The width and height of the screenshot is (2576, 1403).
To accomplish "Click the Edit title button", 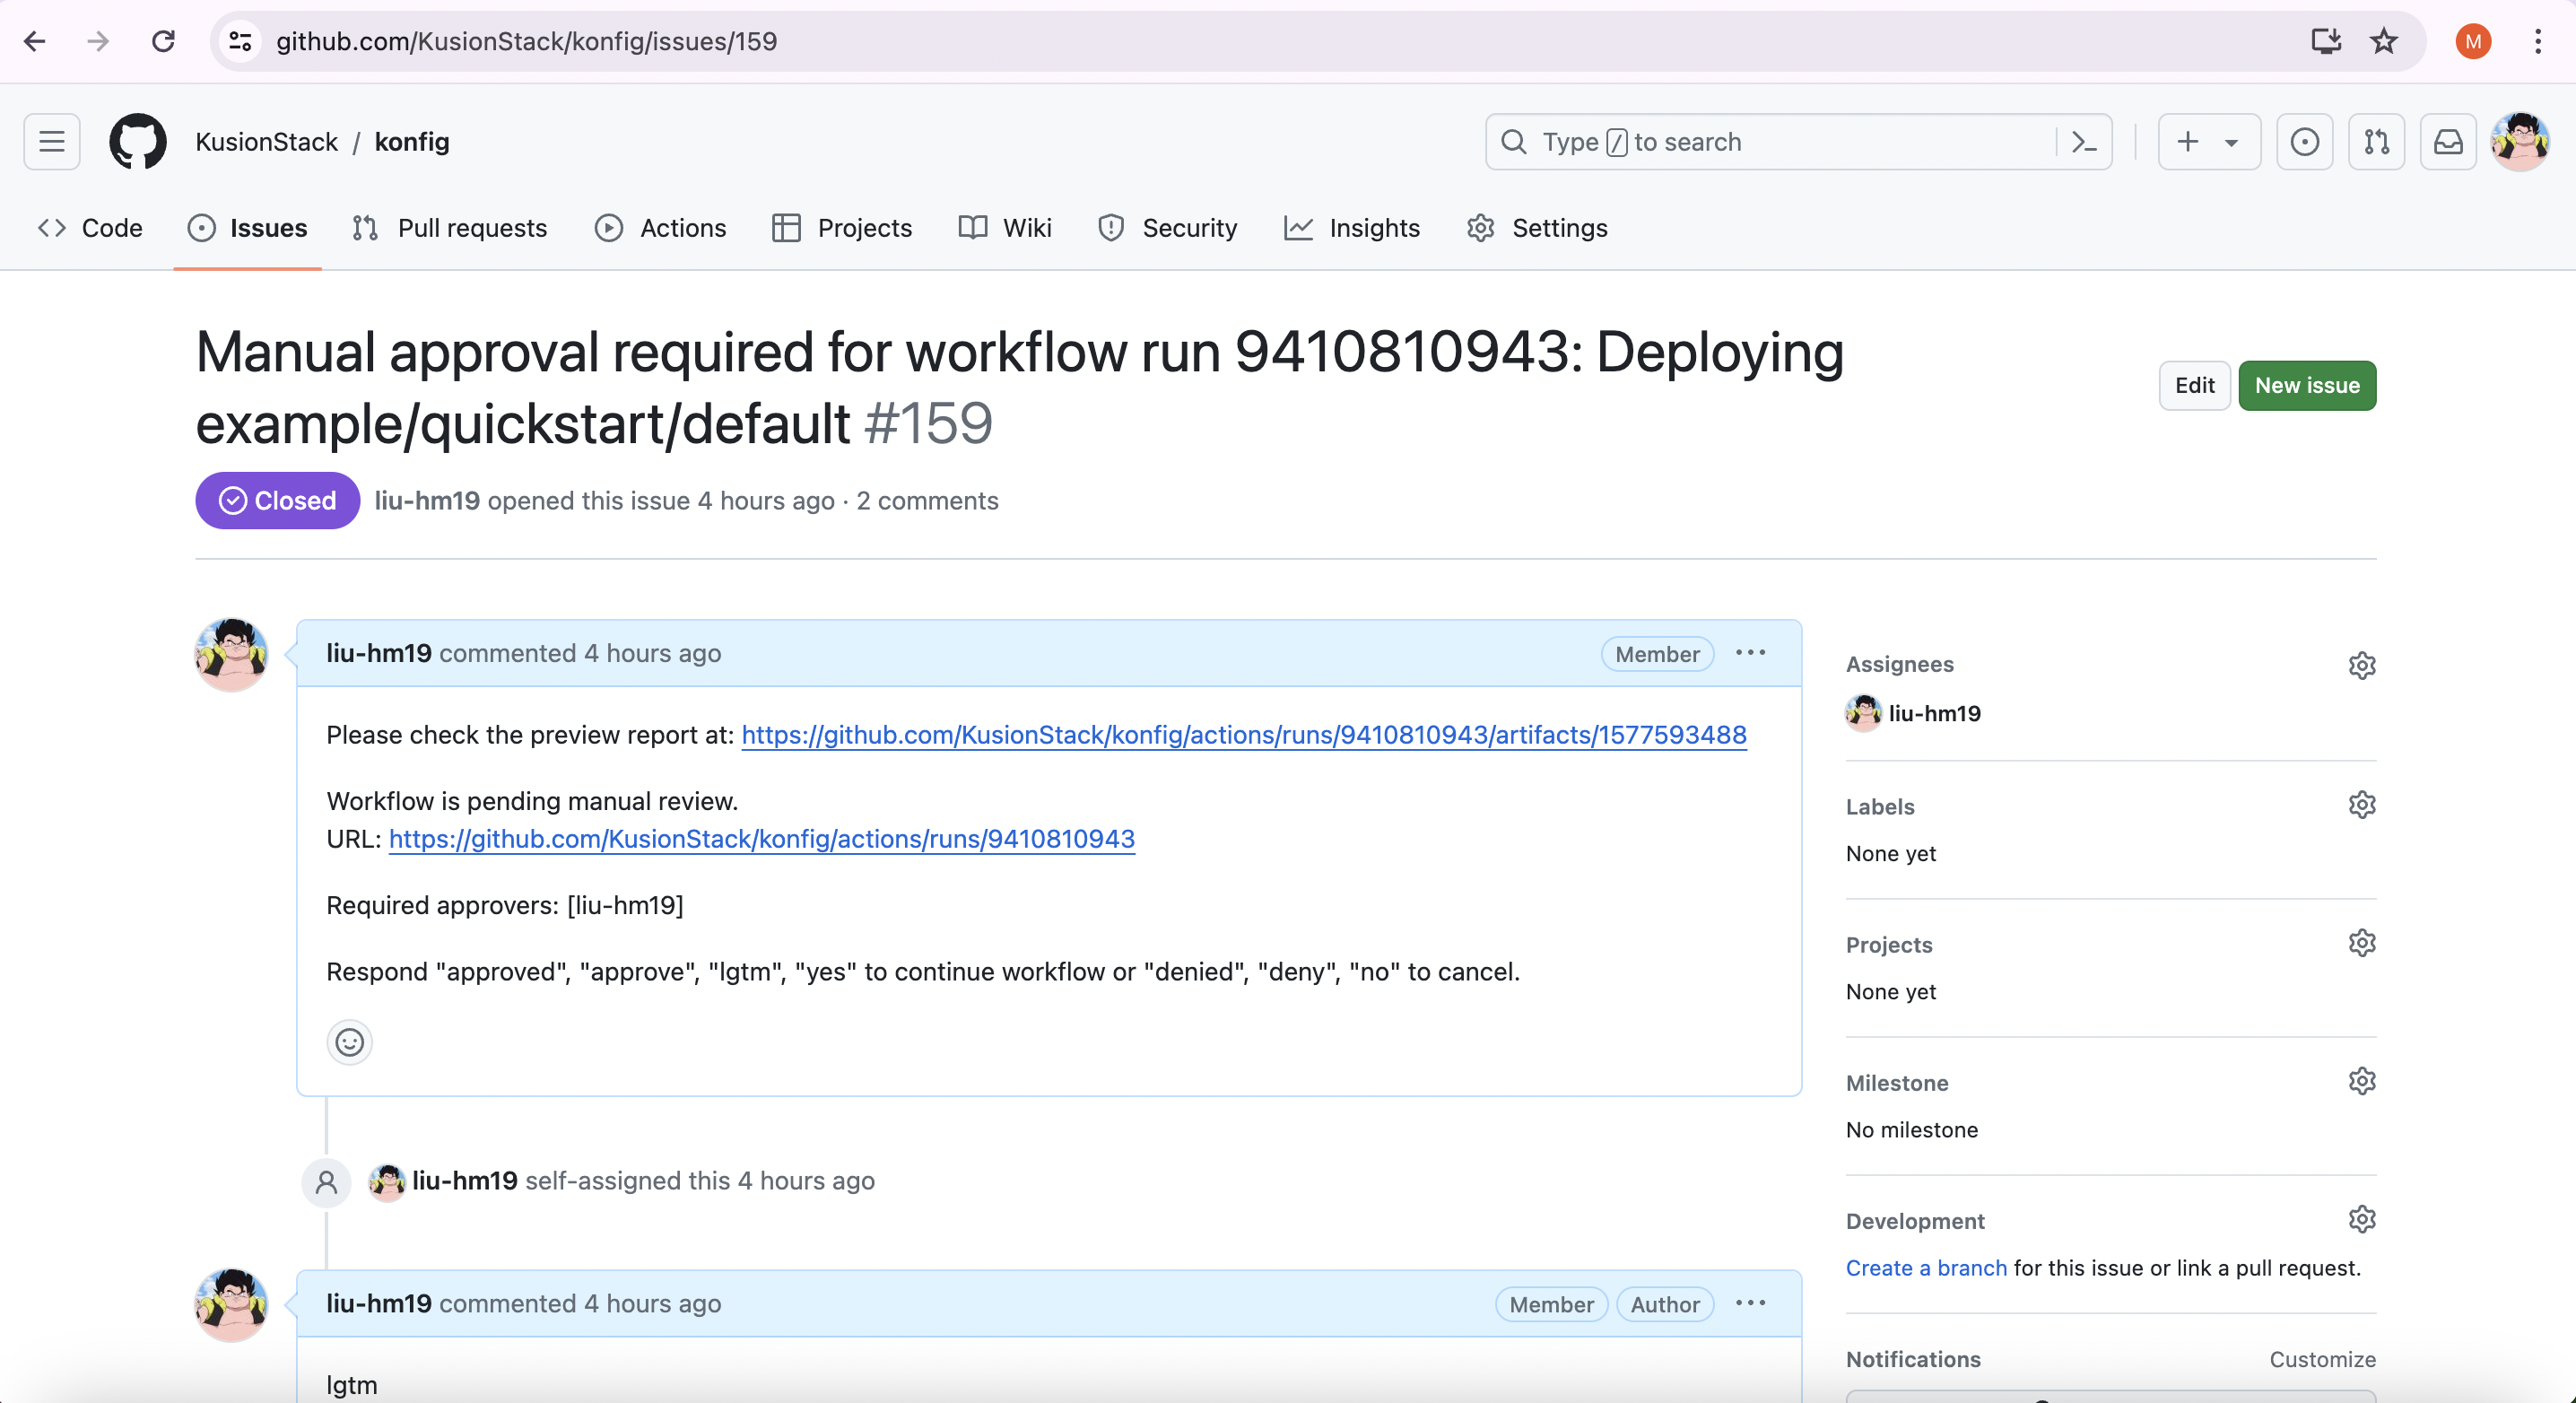I will (2194, 385).
